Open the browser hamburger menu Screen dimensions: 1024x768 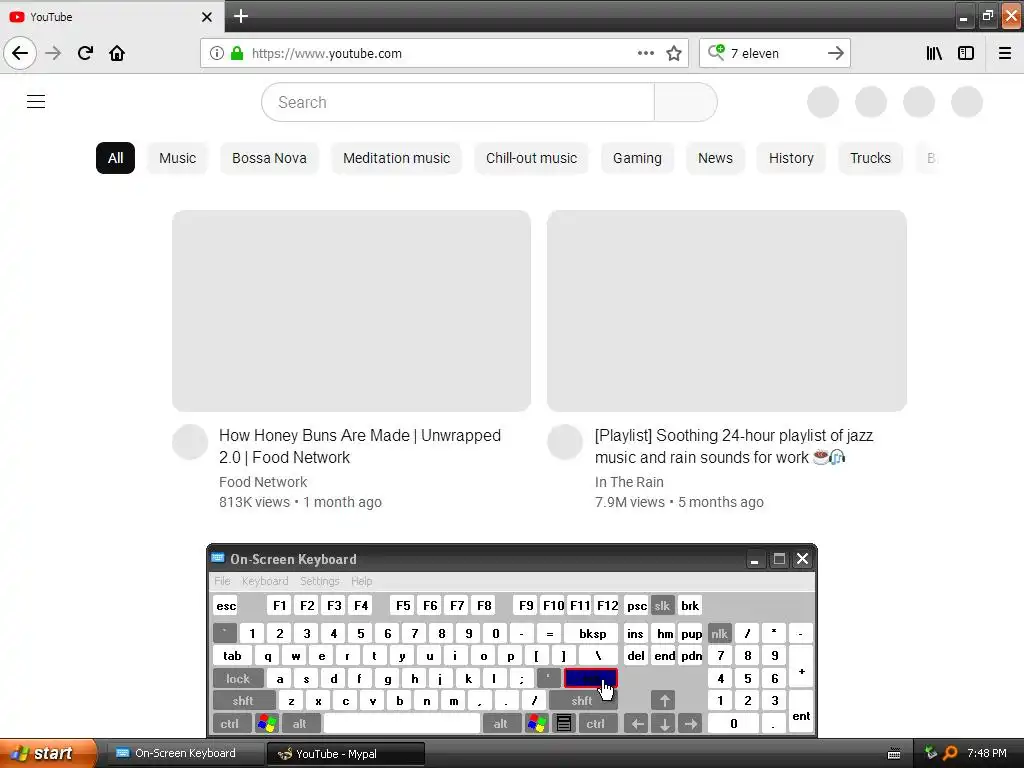pyautogui.click(x=1005, y=53)
